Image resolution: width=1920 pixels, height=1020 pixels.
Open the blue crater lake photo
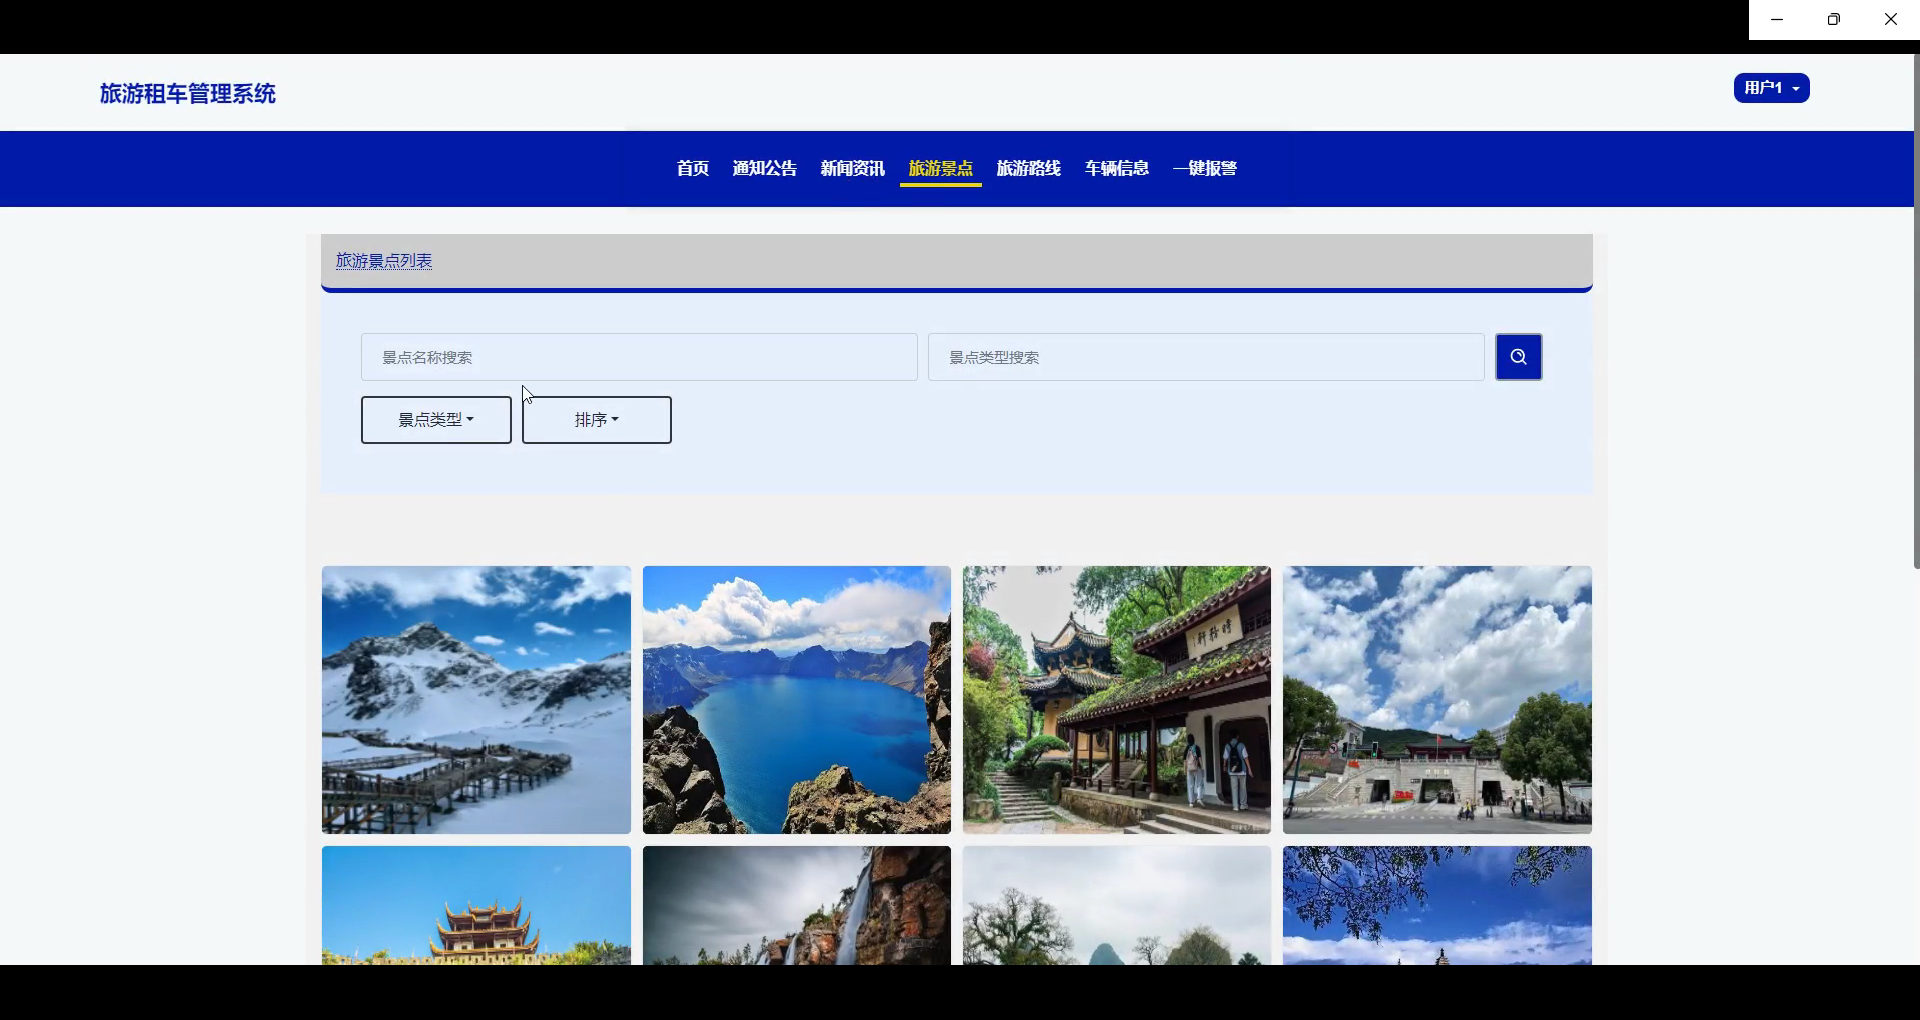(x=797, y=700)
